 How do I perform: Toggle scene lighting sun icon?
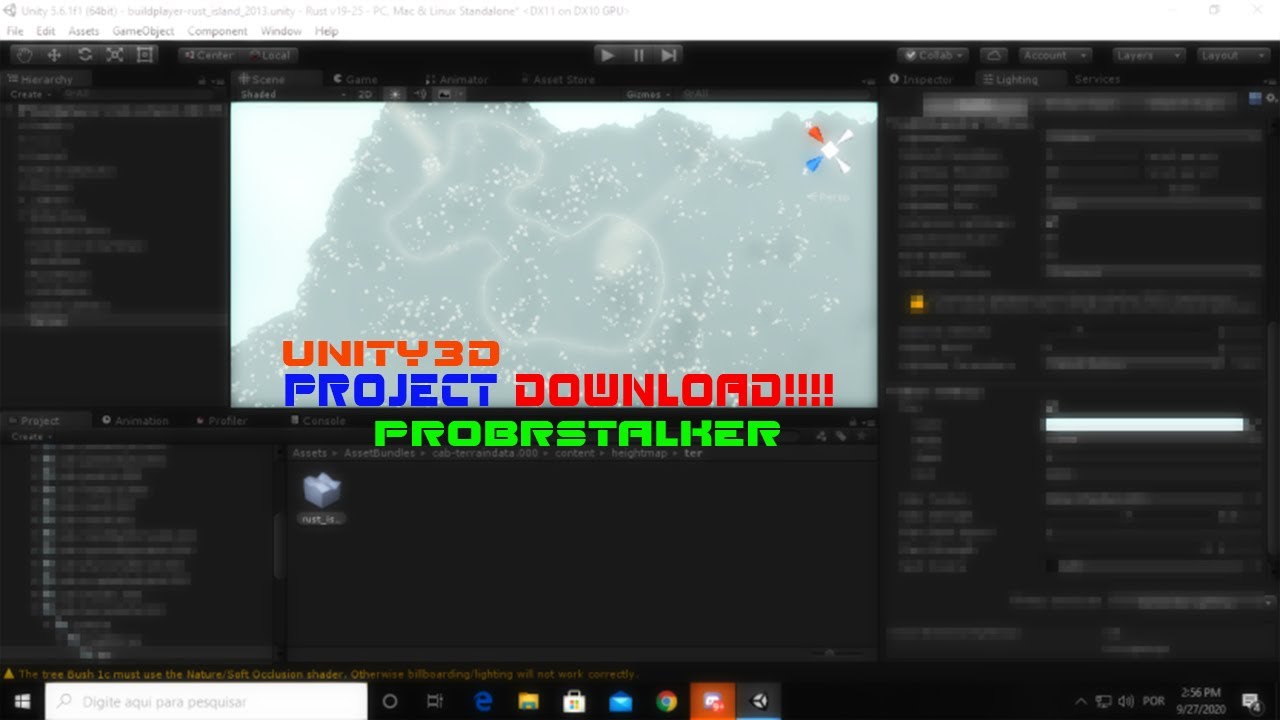[394, 94]
